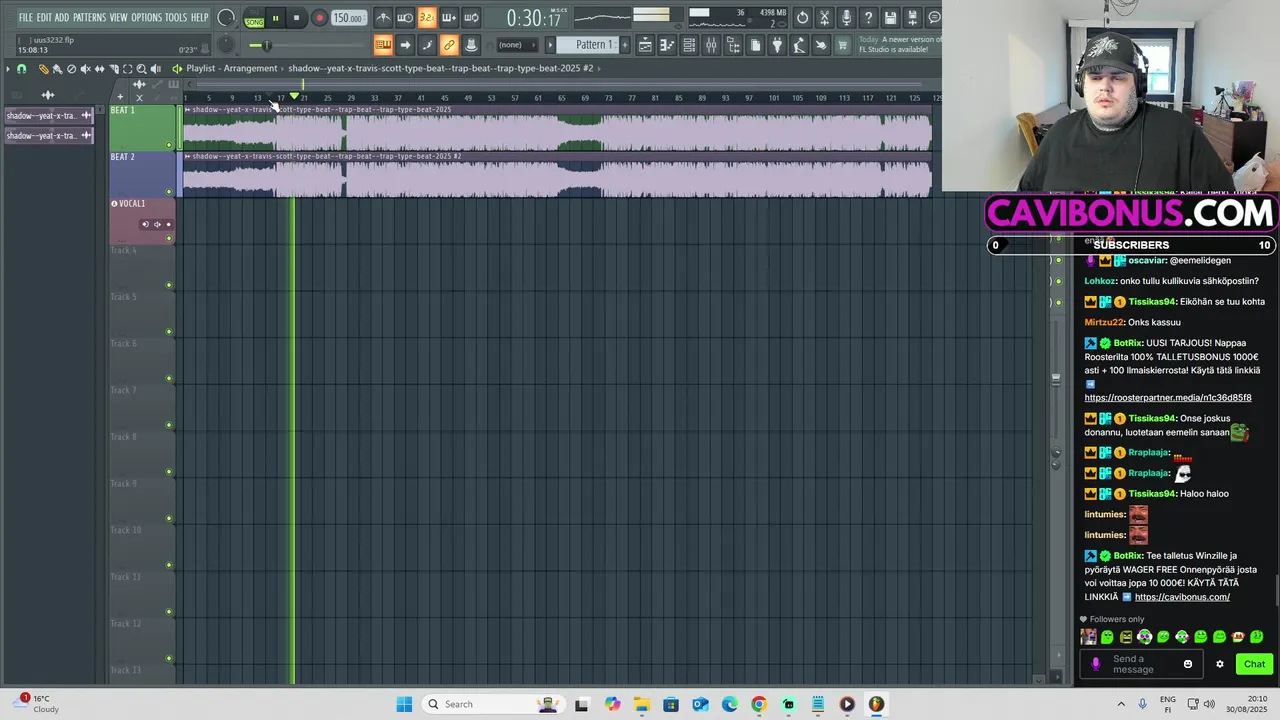Select the VOCAL1 track header
Screen dimensions: 1280x720
[142, 221]
